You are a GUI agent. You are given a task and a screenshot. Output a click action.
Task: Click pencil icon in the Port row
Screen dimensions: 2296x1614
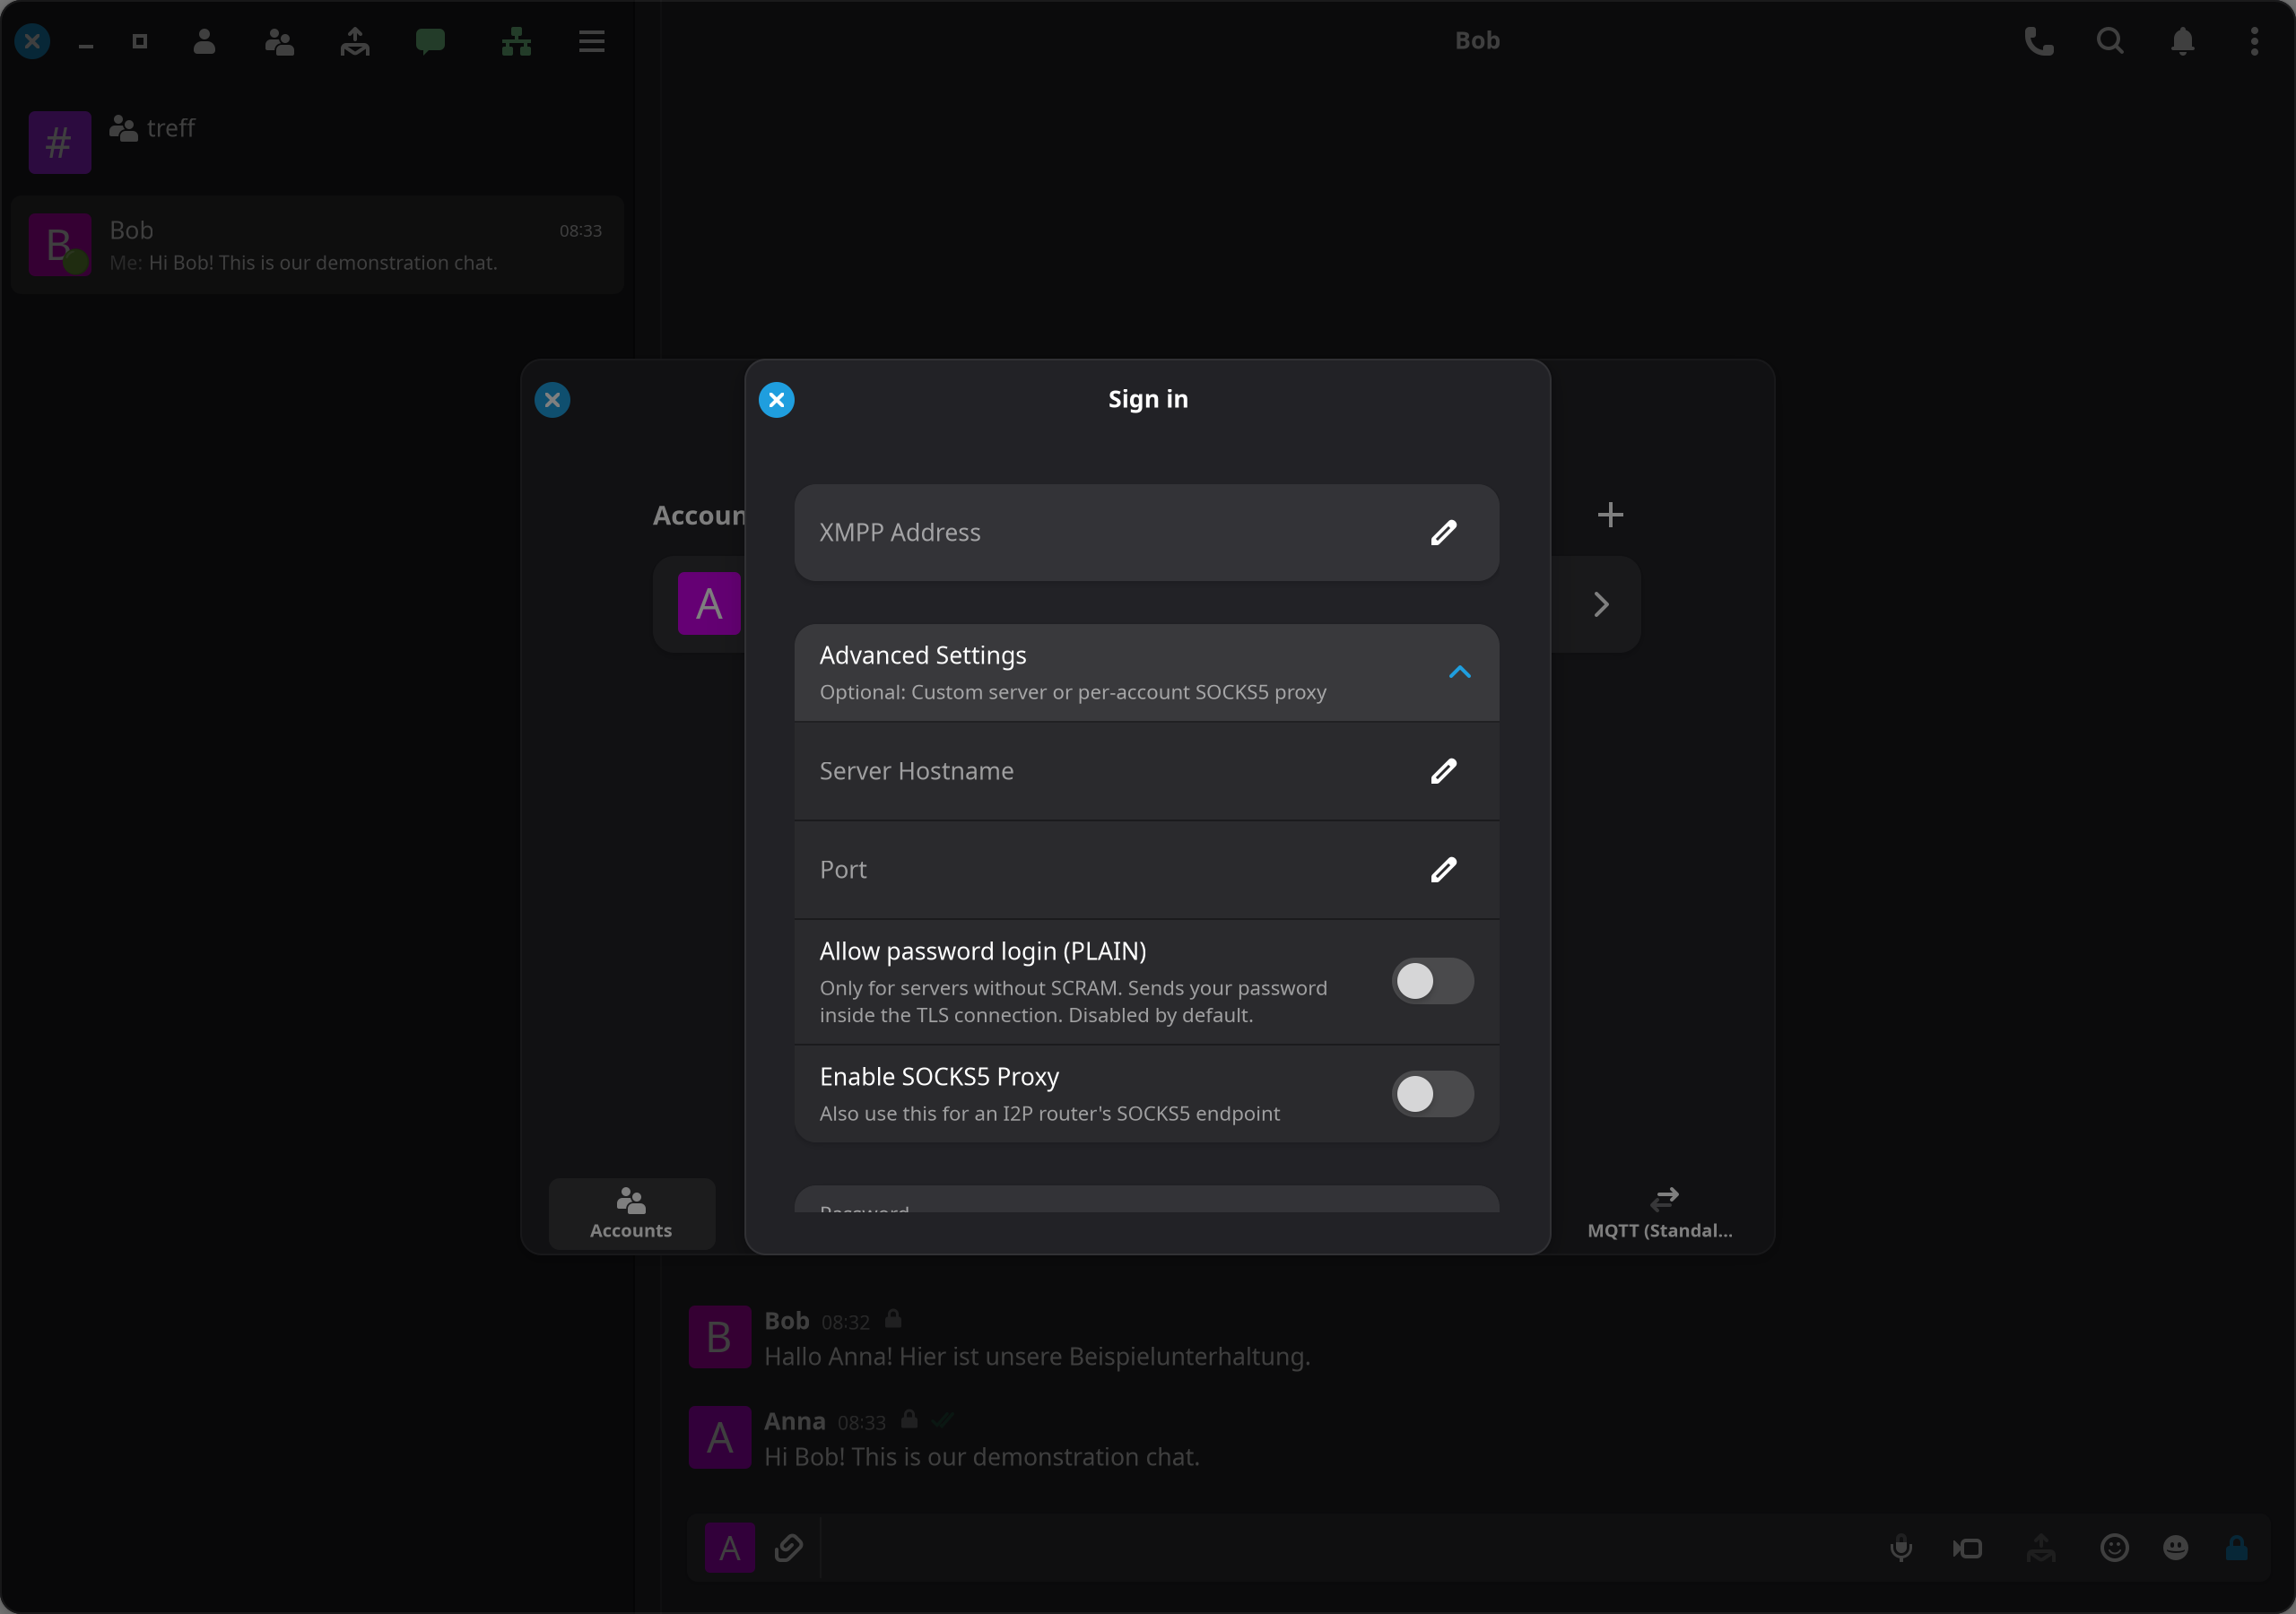coord(1443,869)
